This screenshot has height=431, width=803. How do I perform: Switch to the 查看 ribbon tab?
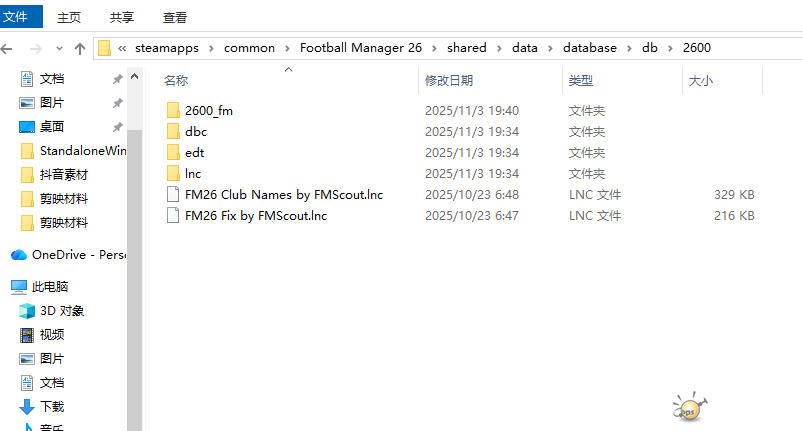click(175, 17)
